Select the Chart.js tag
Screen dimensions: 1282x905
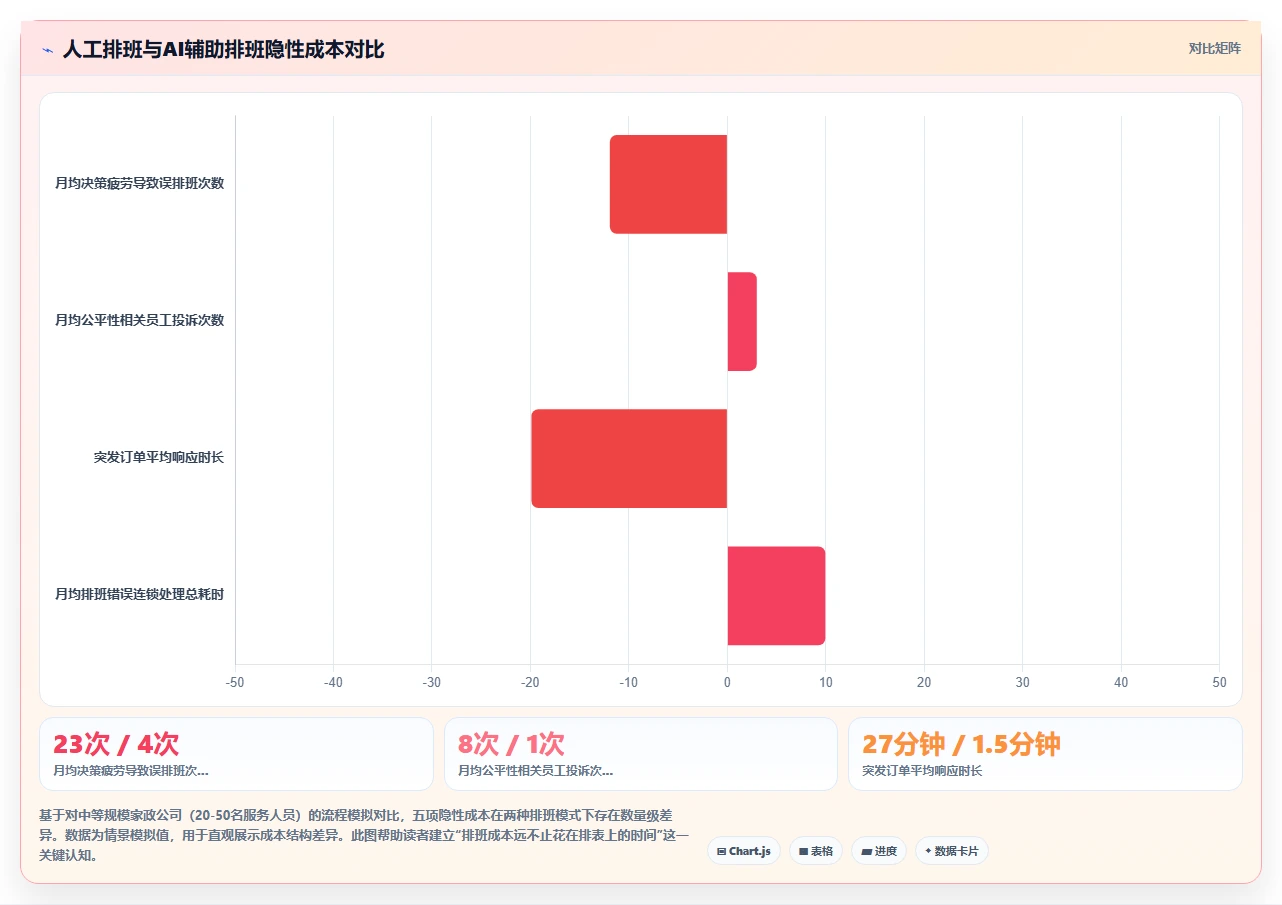click(x=743, y=851)
